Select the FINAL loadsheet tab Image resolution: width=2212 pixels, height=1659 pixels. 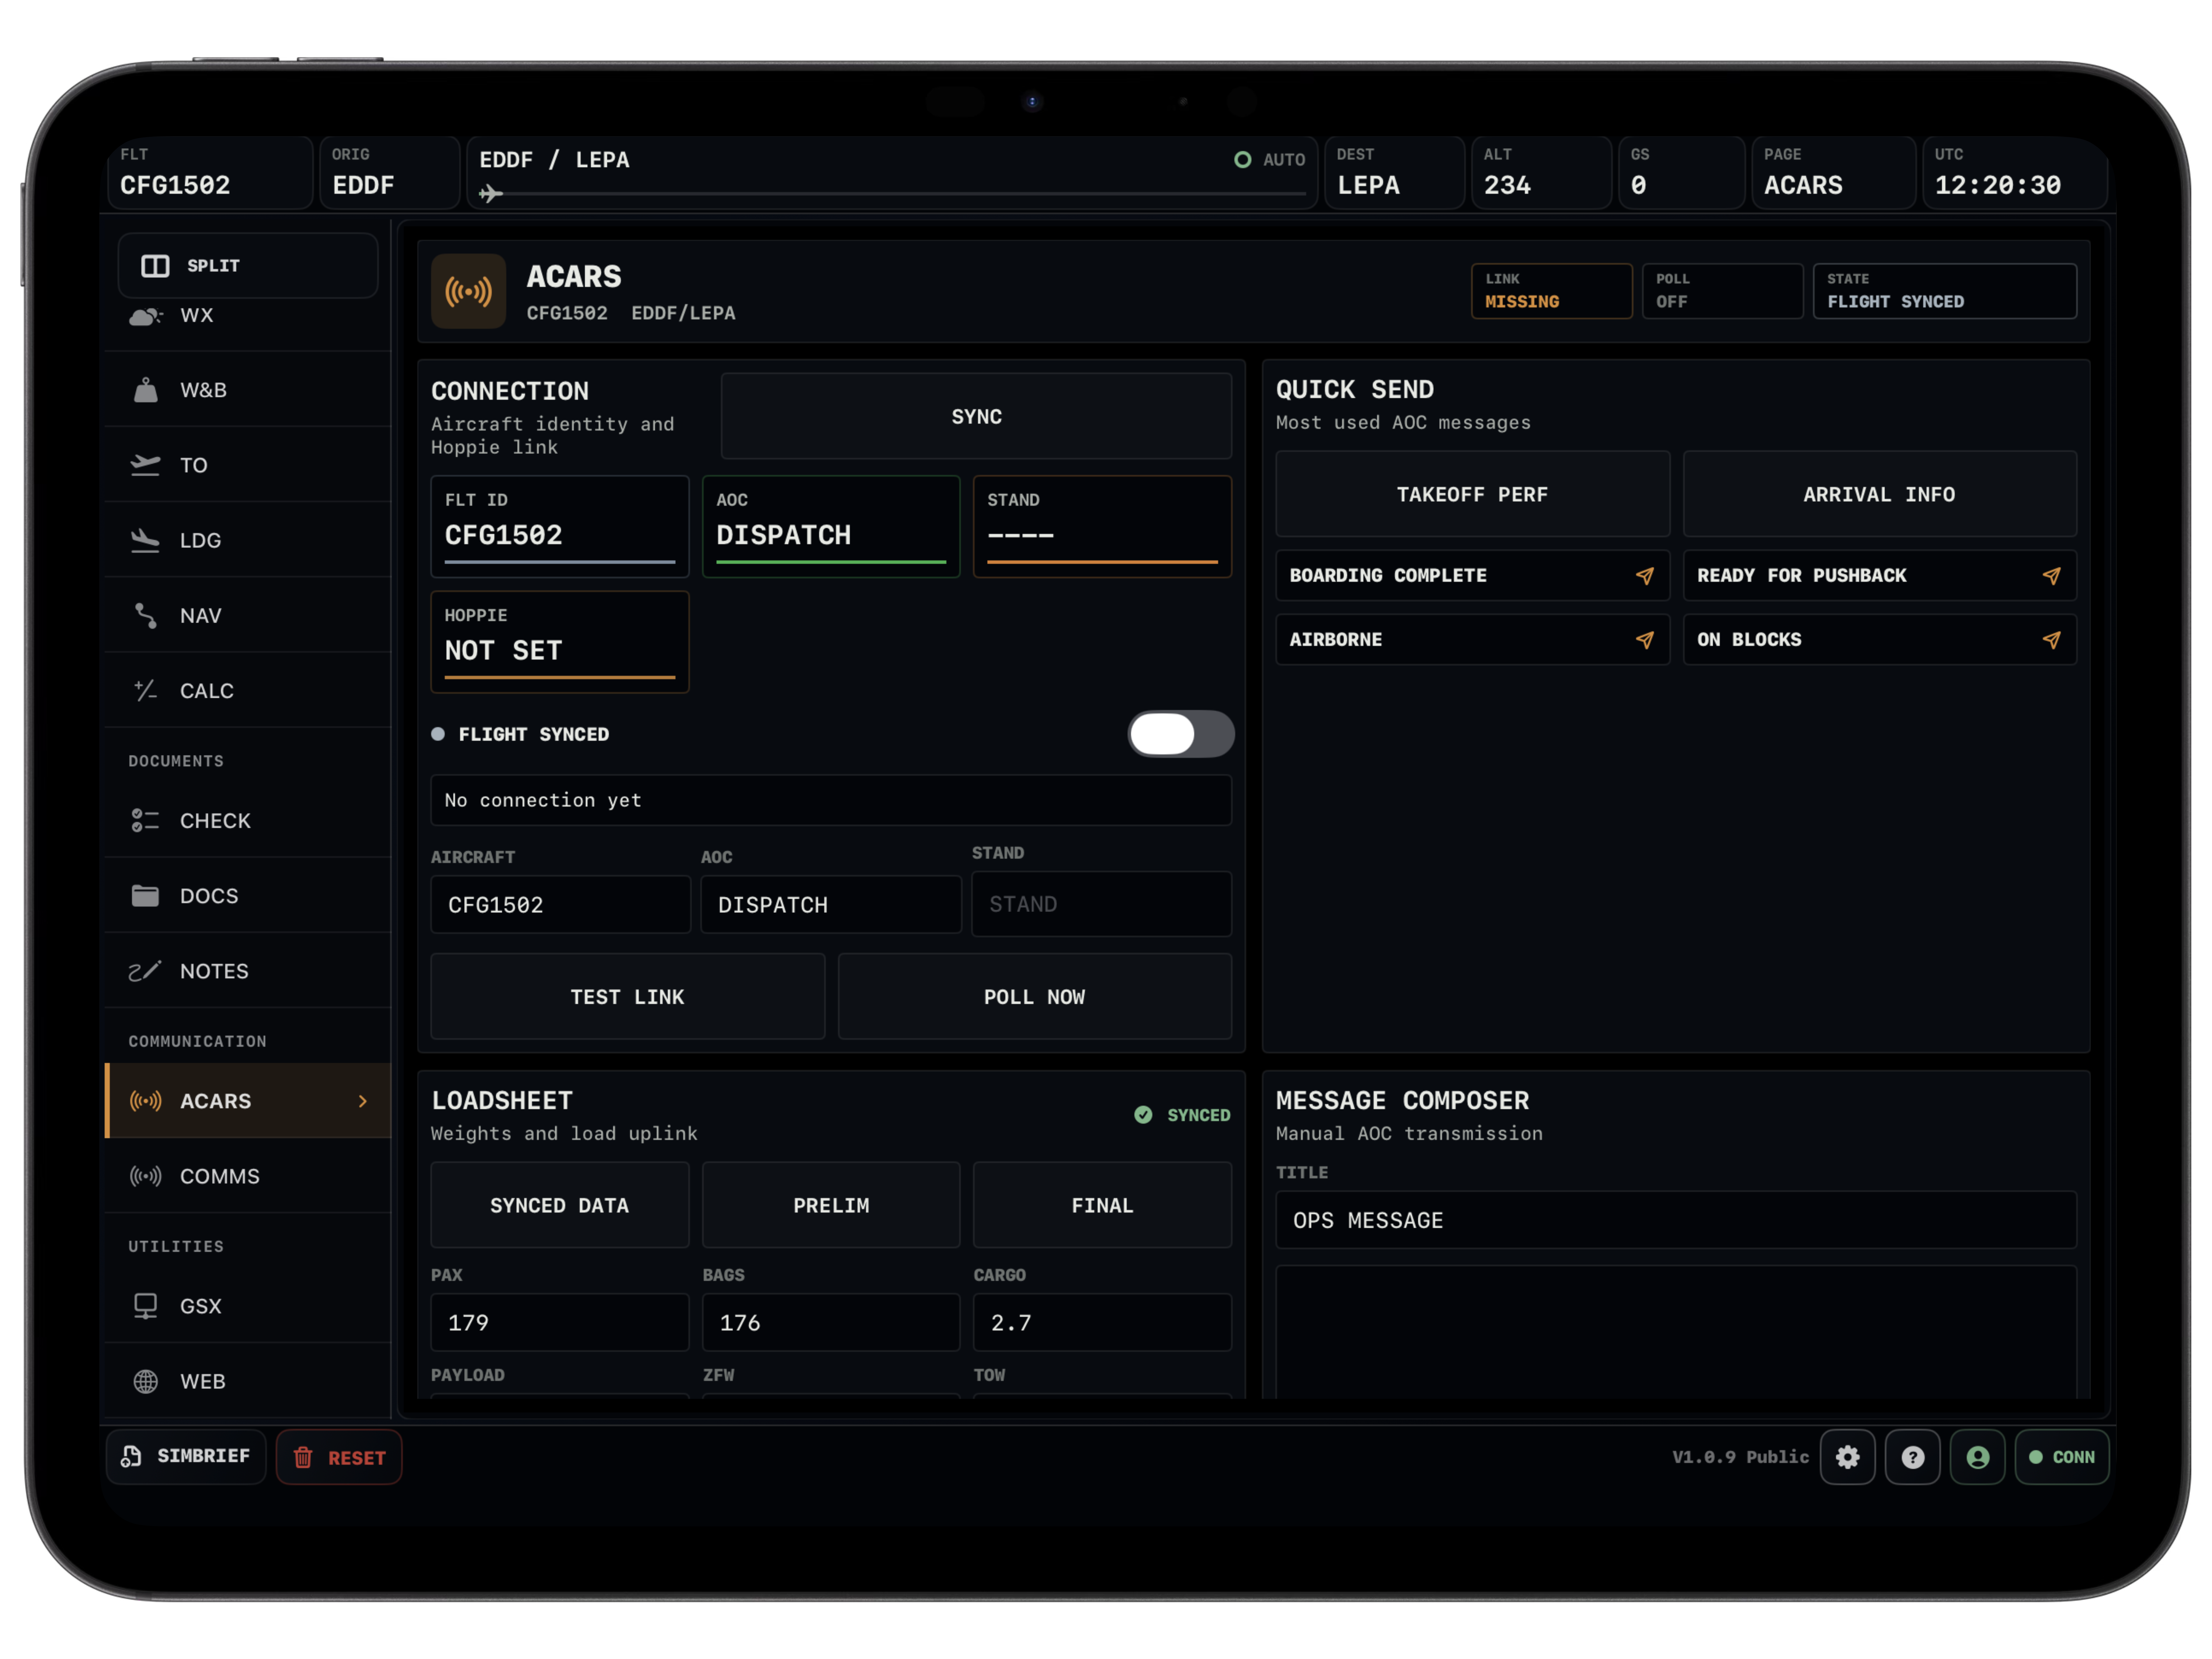click(1102, 1205)
